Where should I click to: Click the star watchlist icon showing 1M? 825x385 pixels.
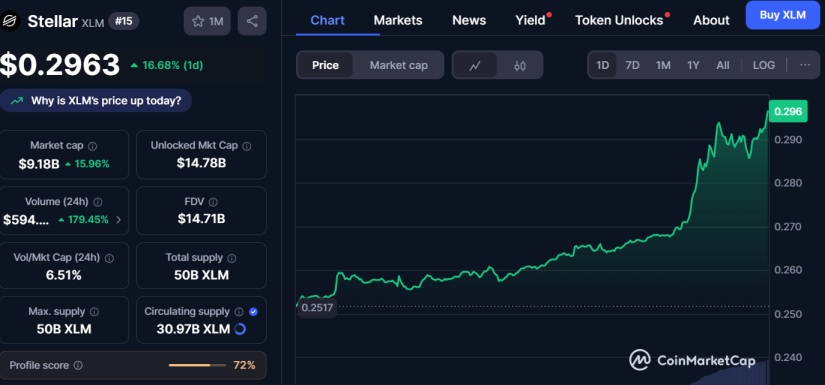tap(207, 22)
